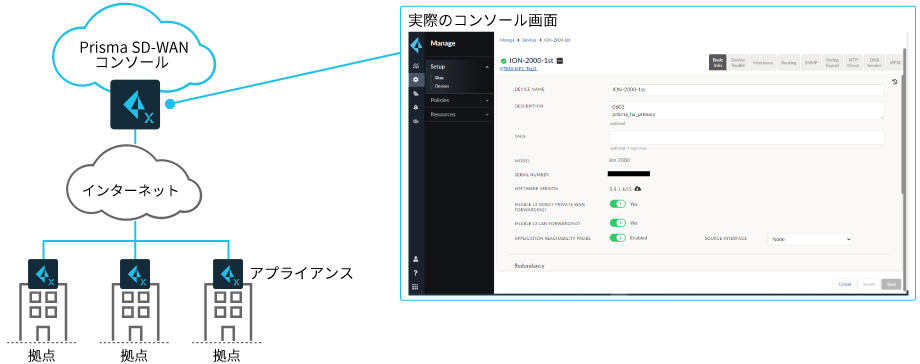Image resolution: width=920 pixels, height=364 pixels.
Task: Open the alerts bell icon in the sidebar
Action: [416, 107]
